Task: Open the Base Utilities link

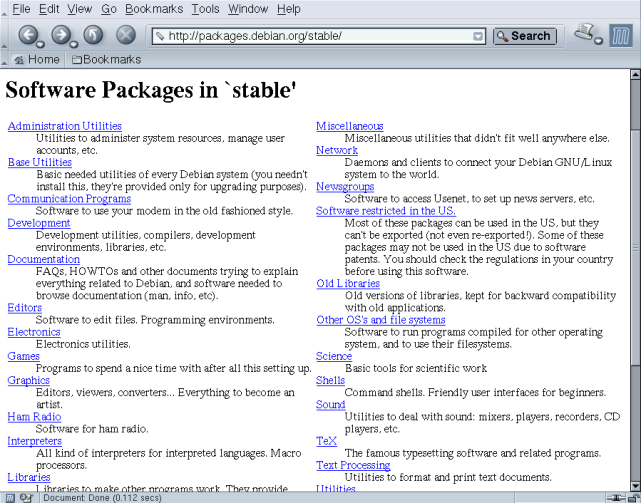Action: (x=40, y=162)
